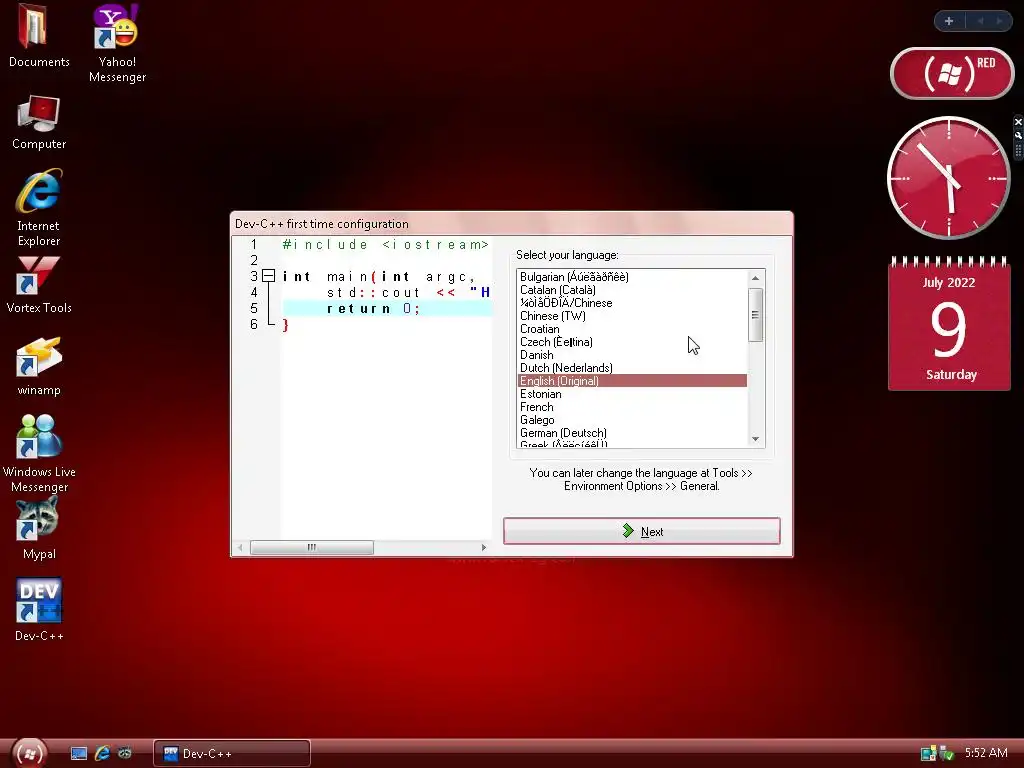This screenshot has width=1024, height=768.
Task: Open the Documents desktop folder
Action: 39,37
